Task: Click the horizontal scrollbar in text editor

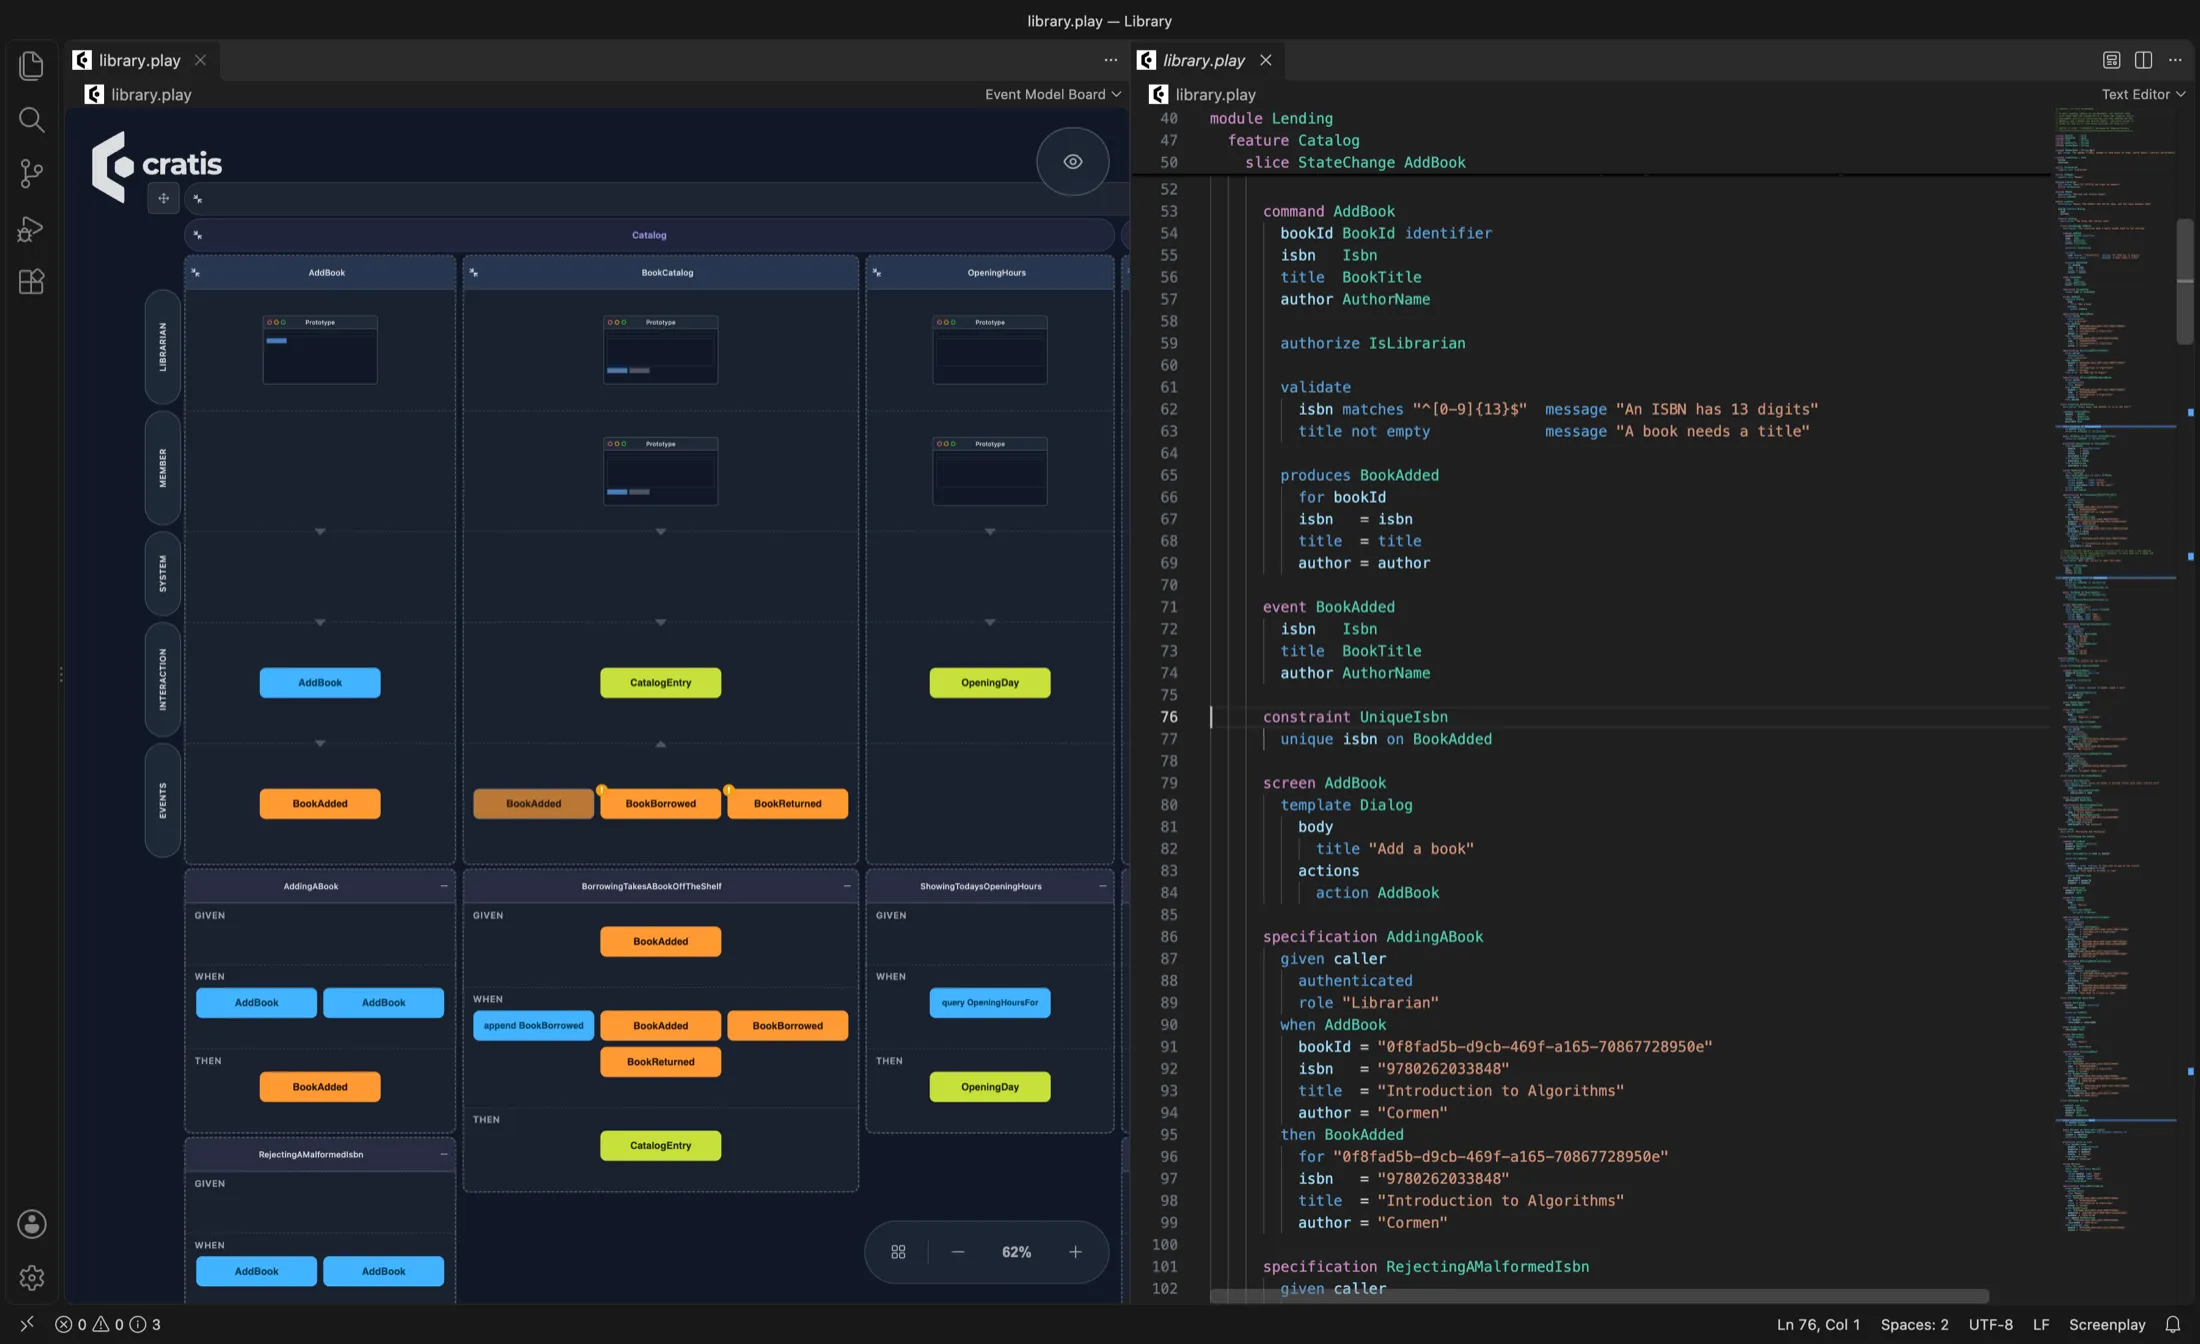Action: [x=1599, y=1296]
